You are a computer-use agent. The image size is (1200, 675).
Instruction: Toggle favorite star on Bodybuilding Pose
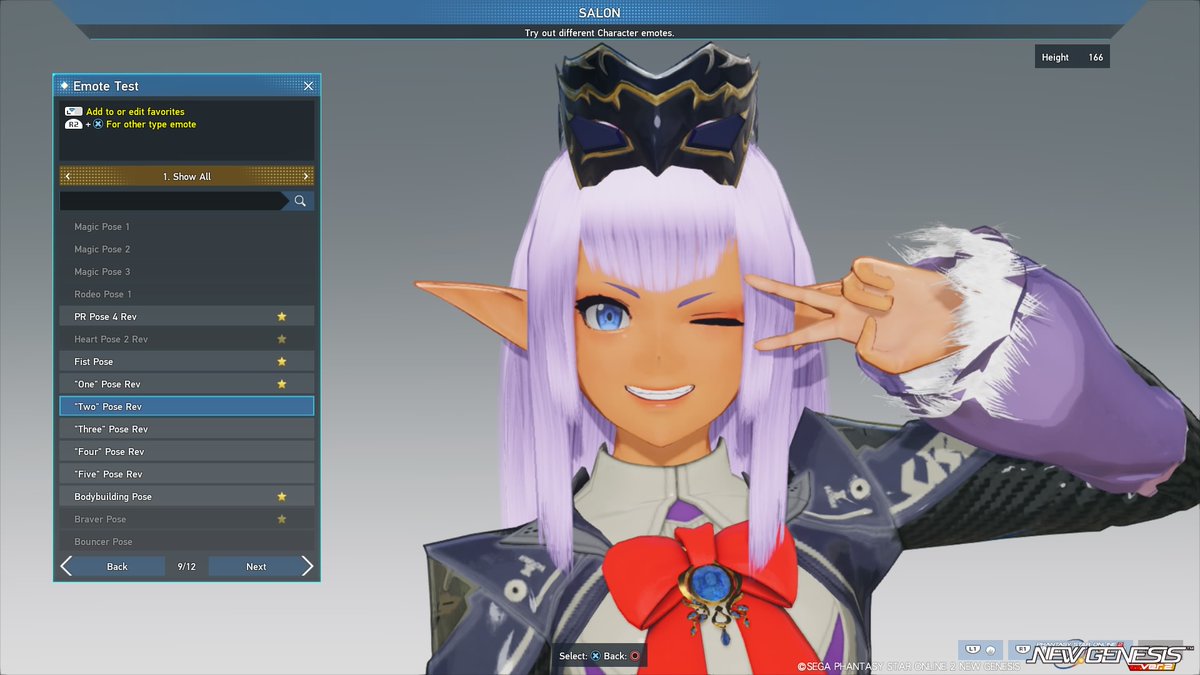pyautogui.click(x=282, y=496)
